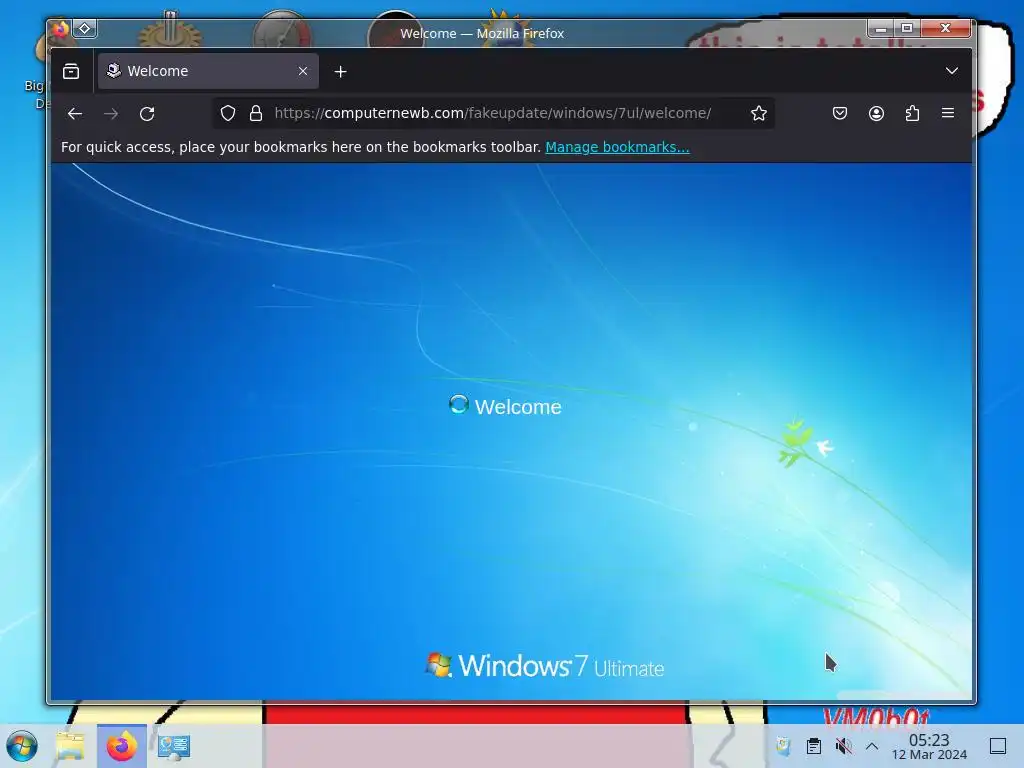Image resolution: width=1024 pixels, height=768 pixels.
Task: Focus the address bar URL
Action: pyautogui.click(x=492, y=113)
